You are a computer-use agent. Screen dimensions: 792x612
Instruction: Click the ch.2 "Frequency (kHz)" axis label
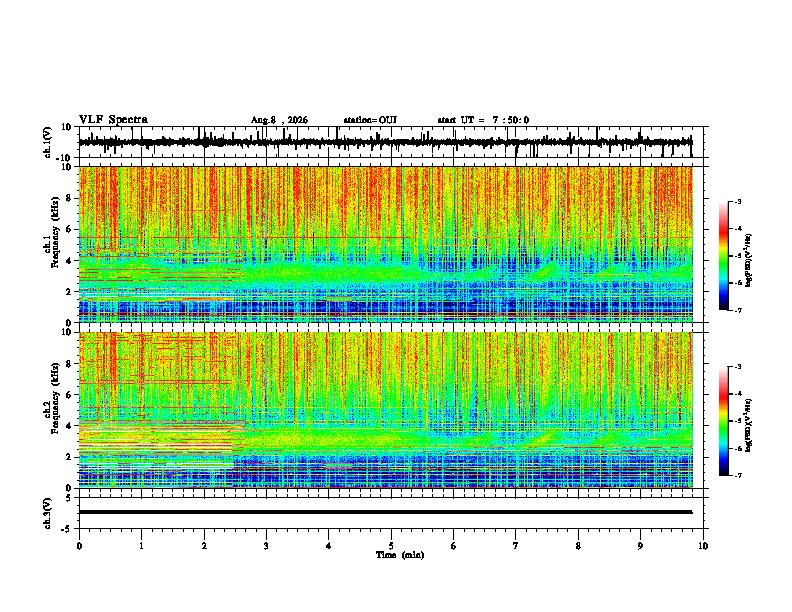(55, 398)
